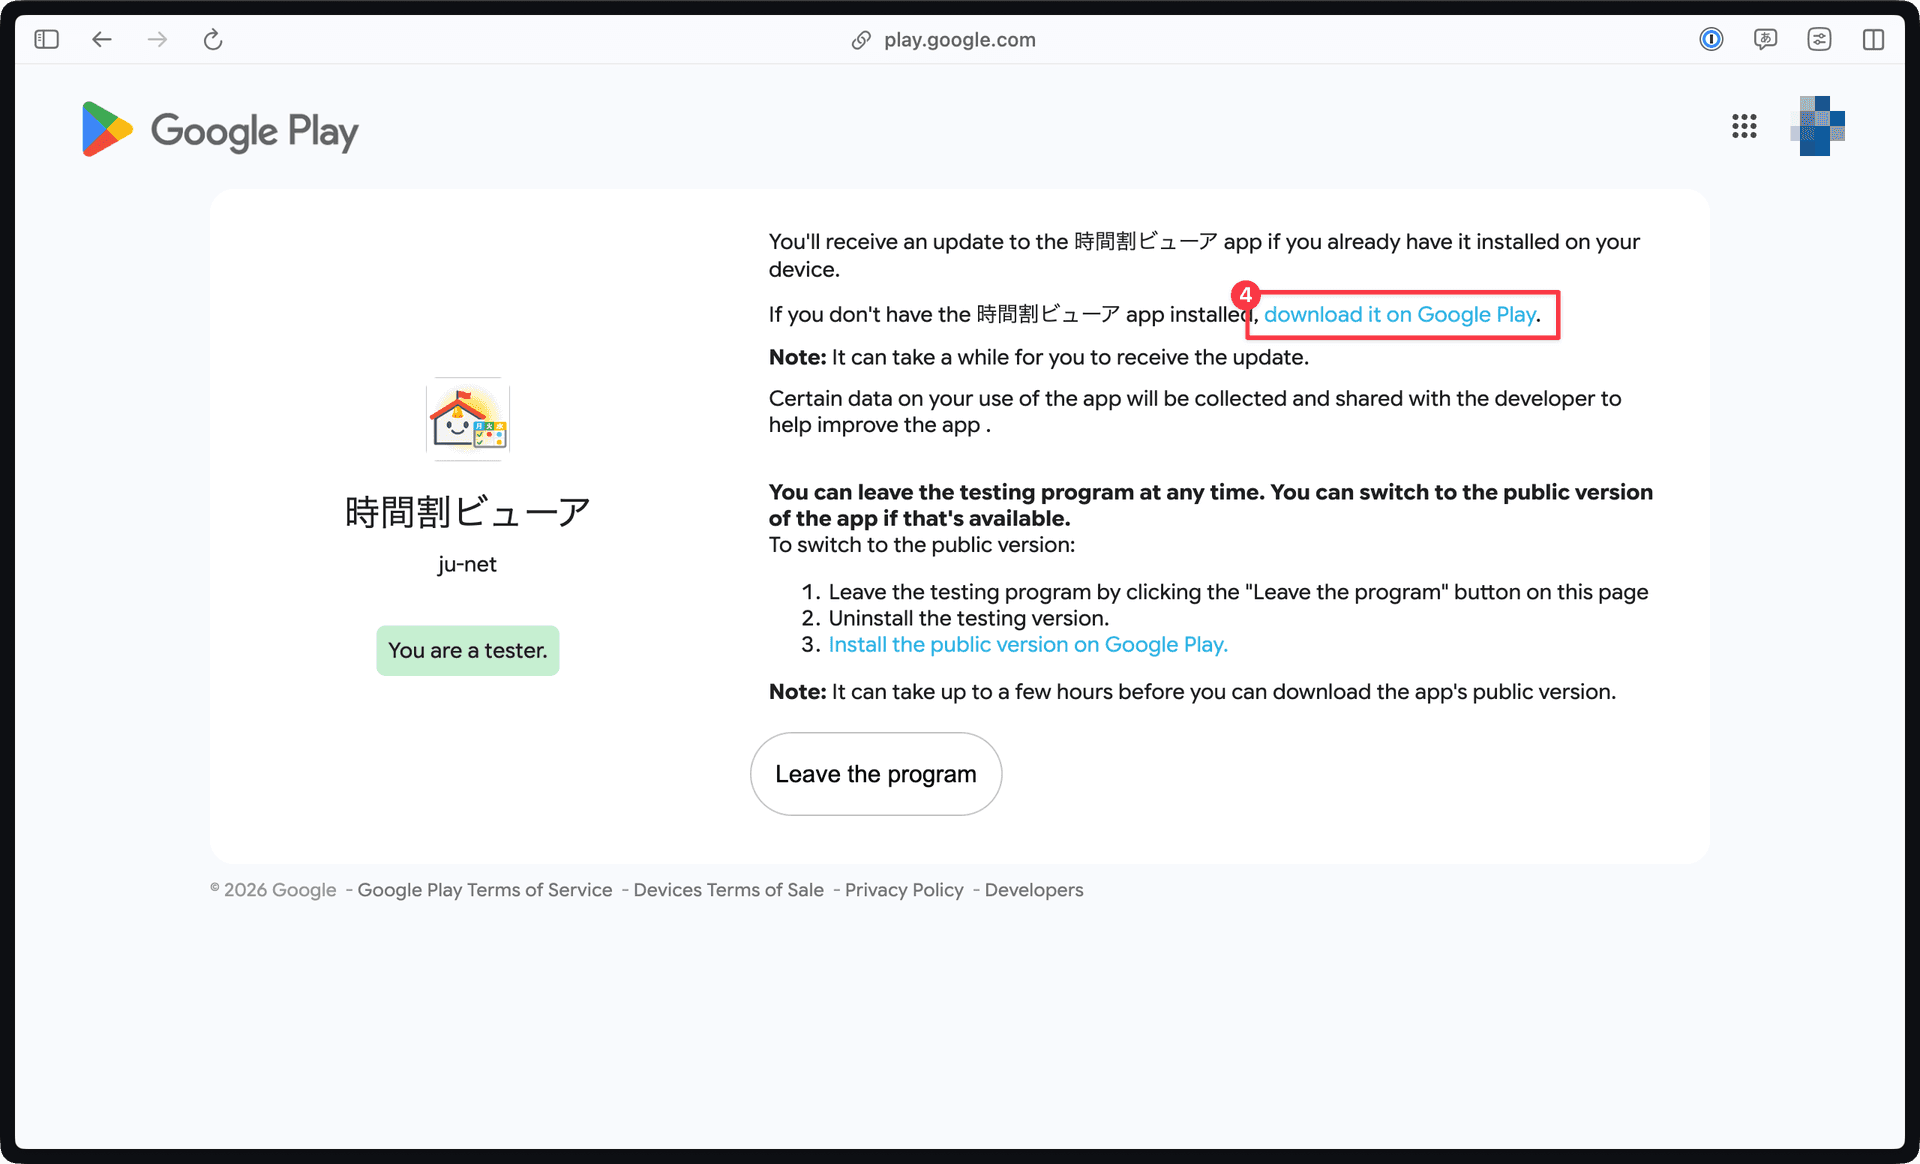Open the 1Password browser extension

[1711, 39]
